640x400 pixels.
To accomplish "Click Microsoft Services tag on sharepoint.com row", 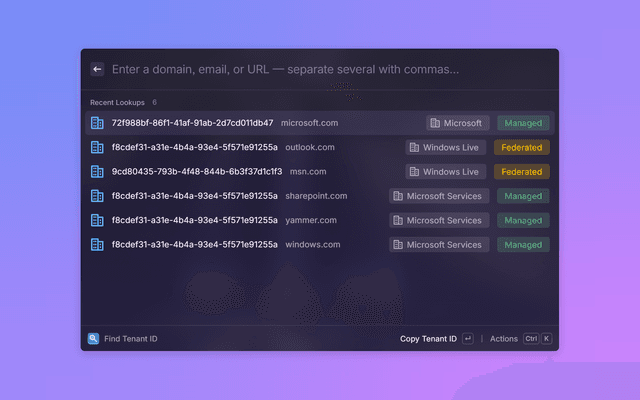I will (439, 196).
